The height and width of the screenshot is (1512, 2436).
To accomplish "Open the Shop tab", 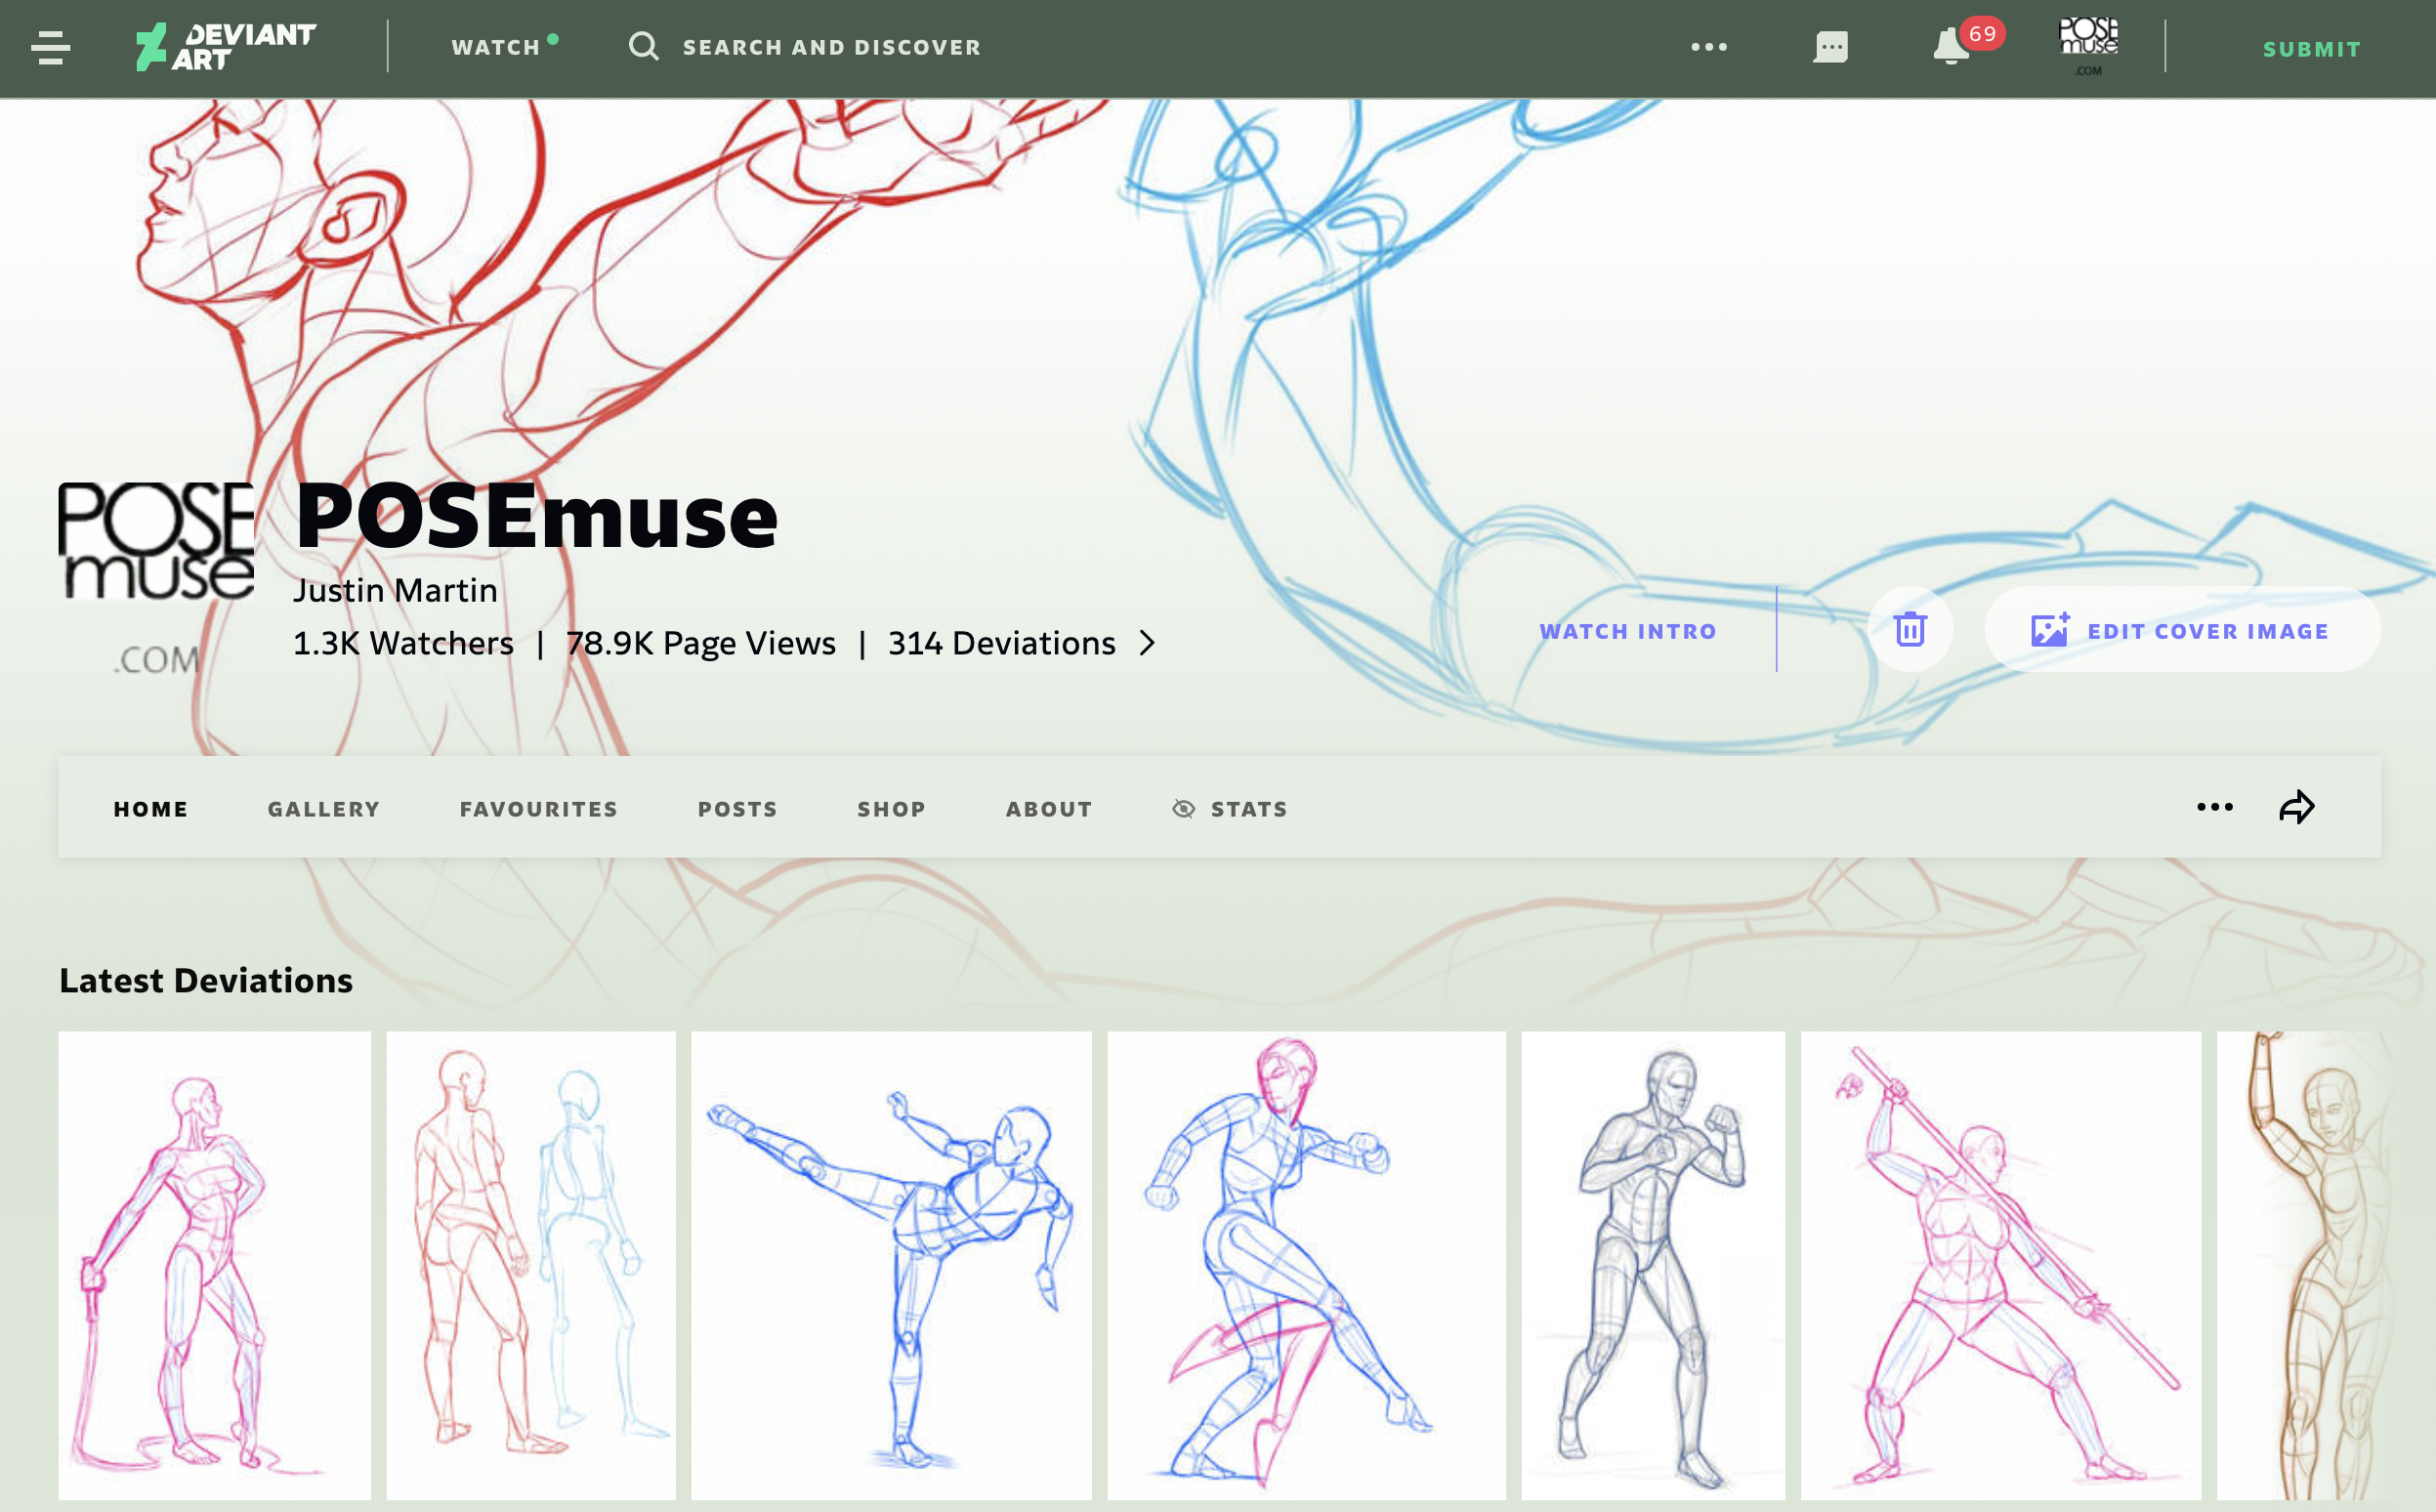I will 891,808.
